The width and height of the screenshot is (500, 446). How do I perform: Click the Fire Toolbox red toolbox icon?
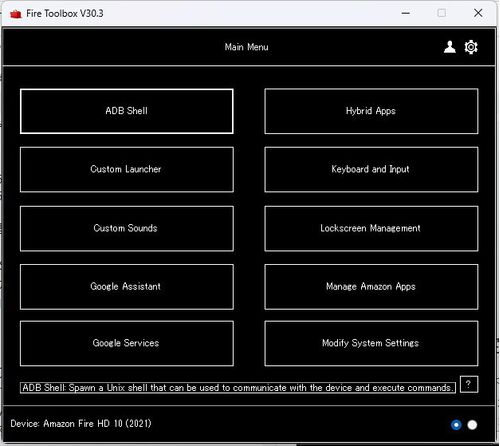point(15,14)
